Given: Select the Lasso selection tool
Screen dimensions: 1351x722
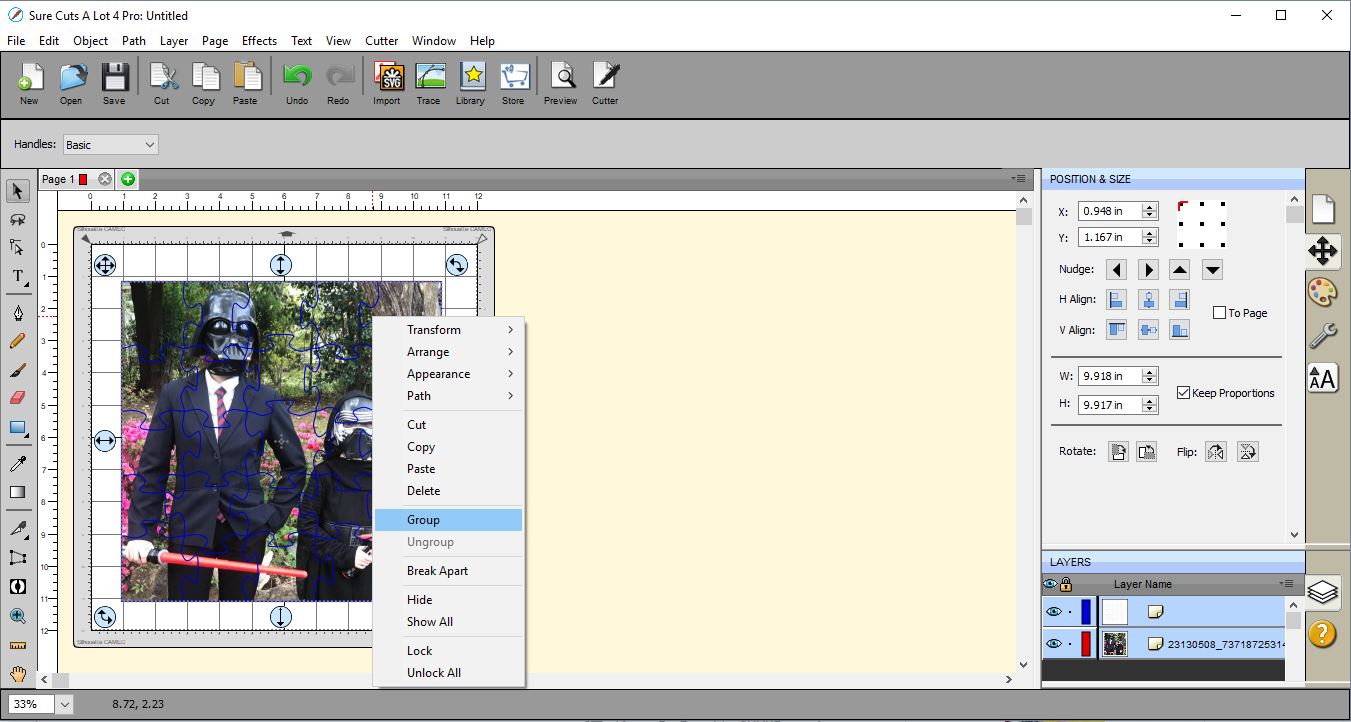Looking at the screenshot, I should [17, 219].
